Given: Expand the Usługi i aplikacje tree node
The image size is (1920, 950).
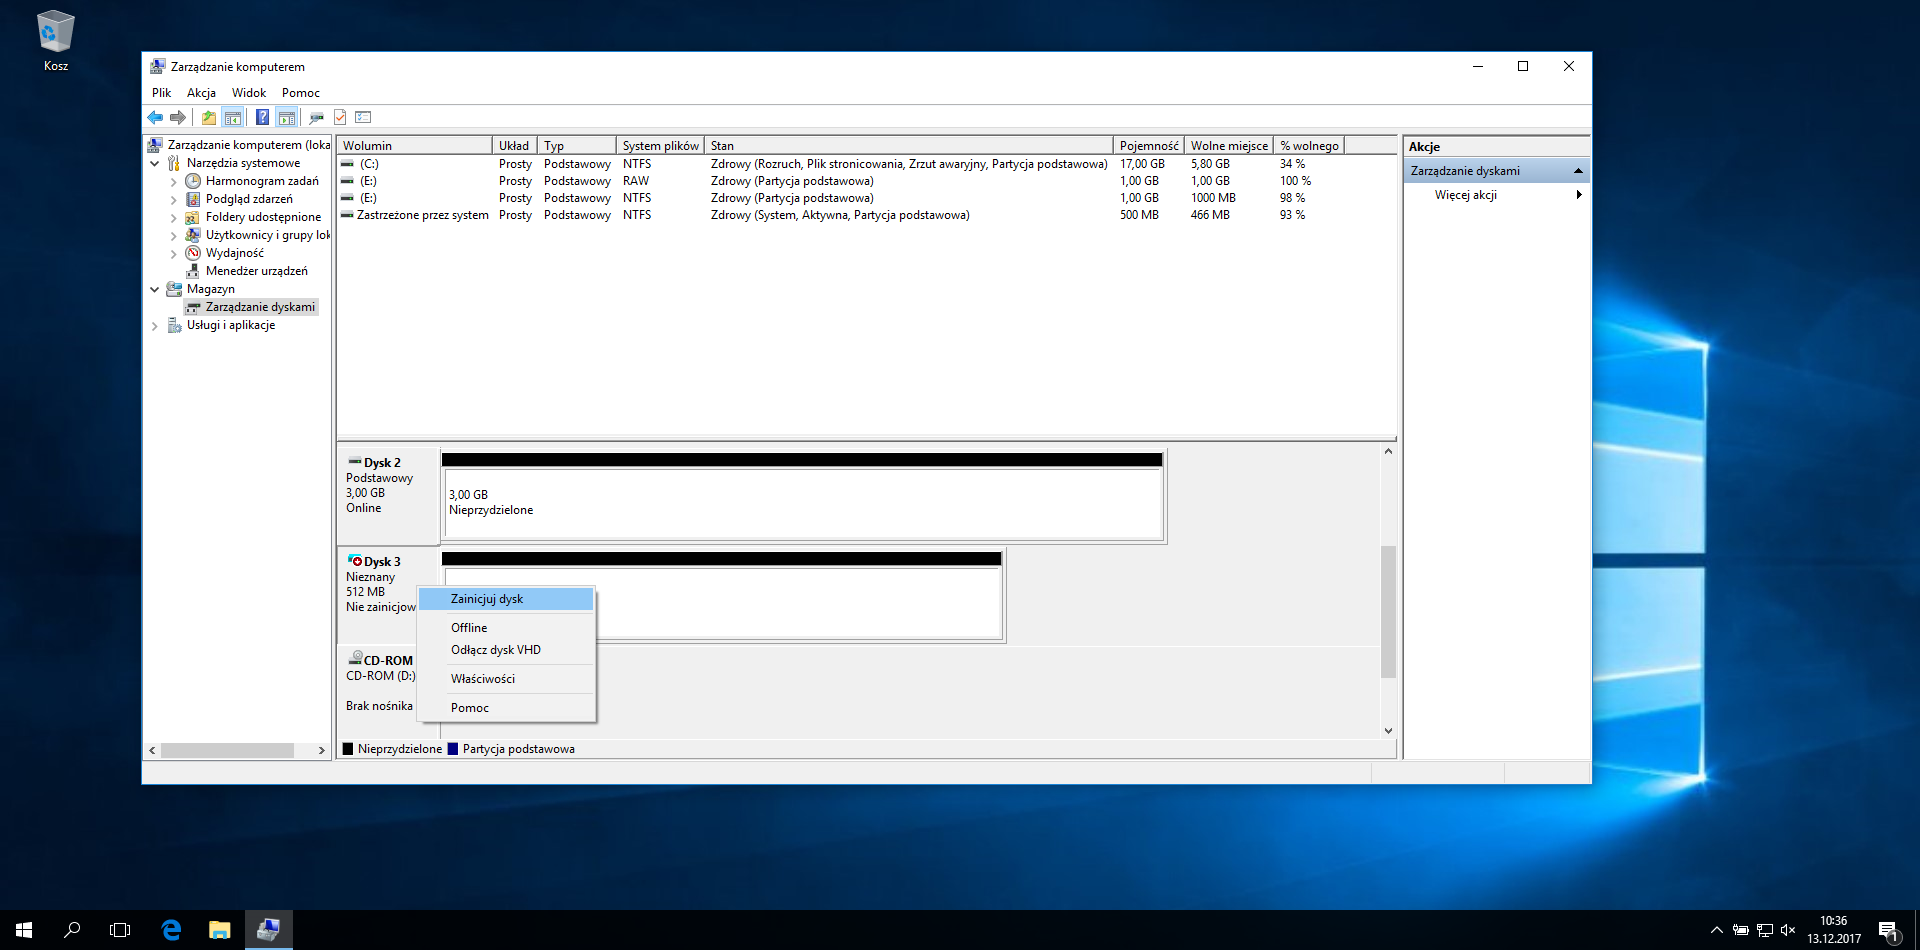Looking at the screenshot, I should coord(155,326).
